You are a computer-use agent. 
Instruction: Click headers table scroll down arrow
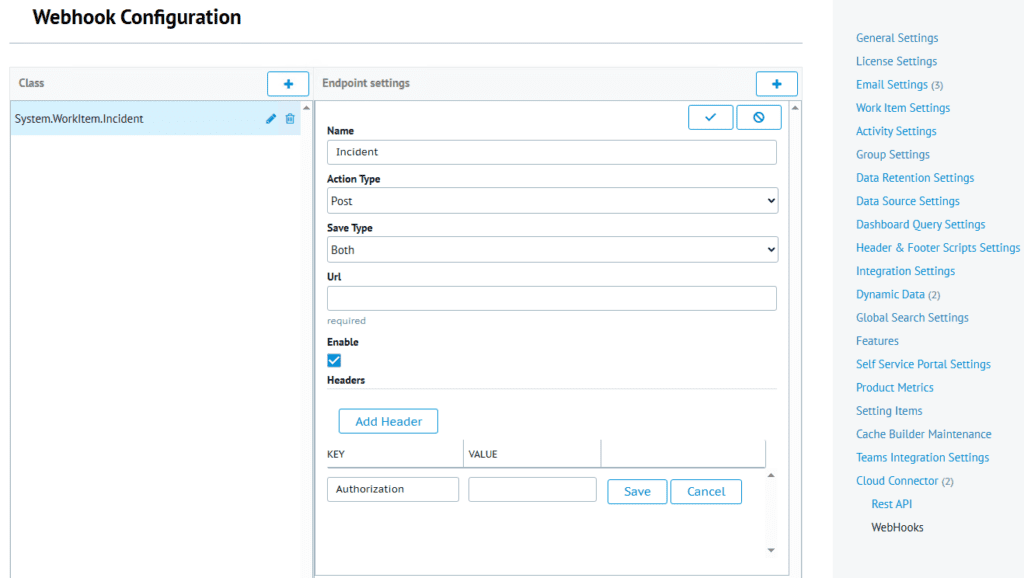771,551
